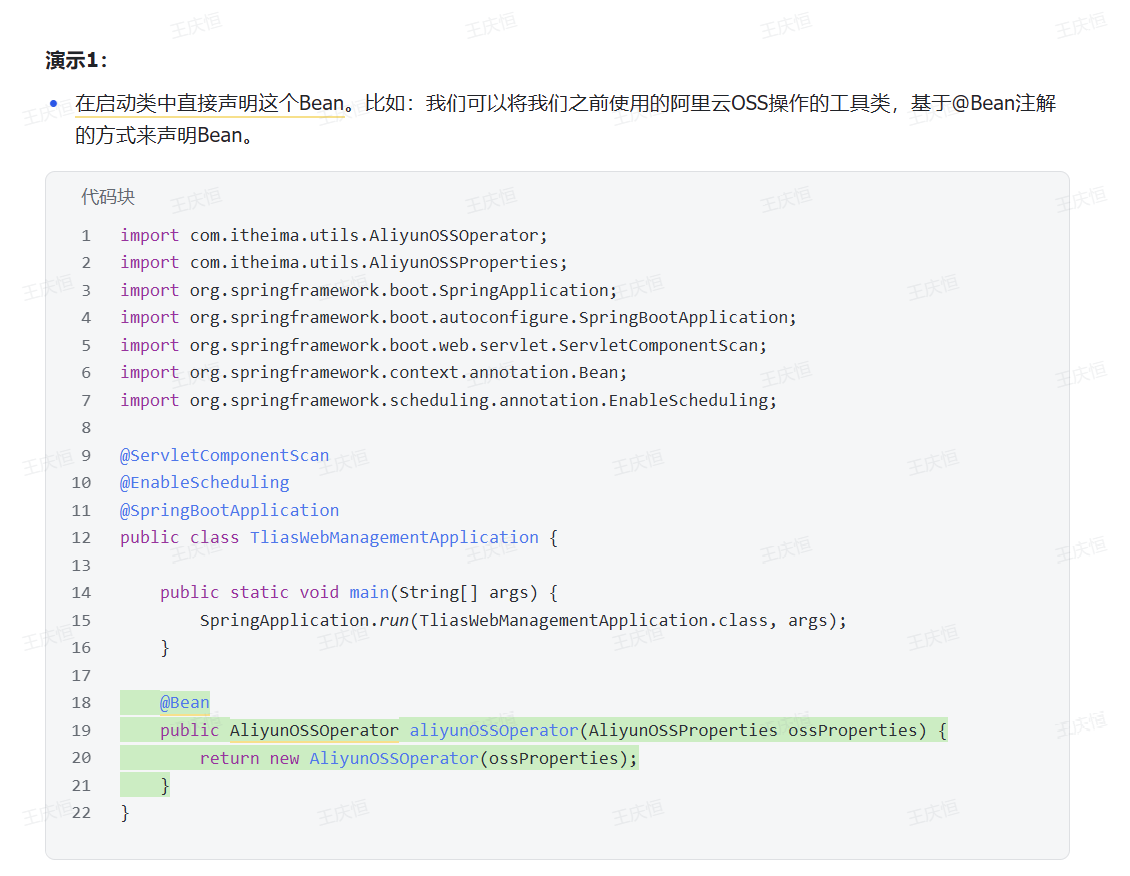Click line number 1 in the code gutter

(86, 235)
